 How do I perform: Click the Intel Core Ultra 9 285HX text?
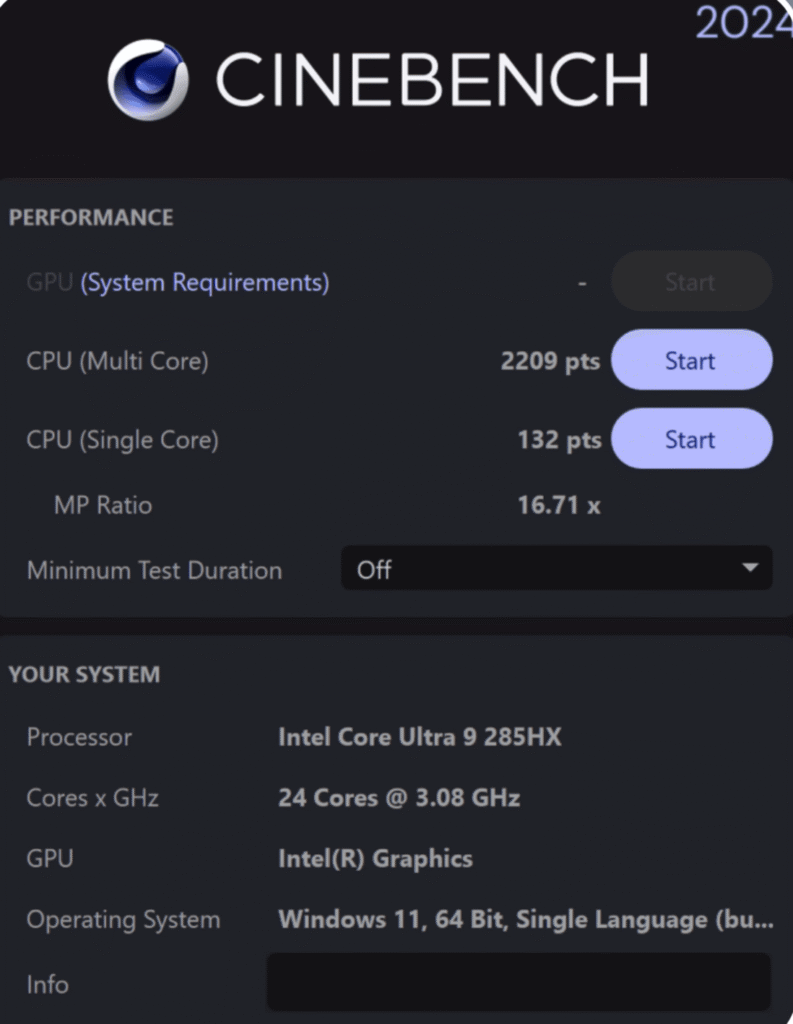420,738
